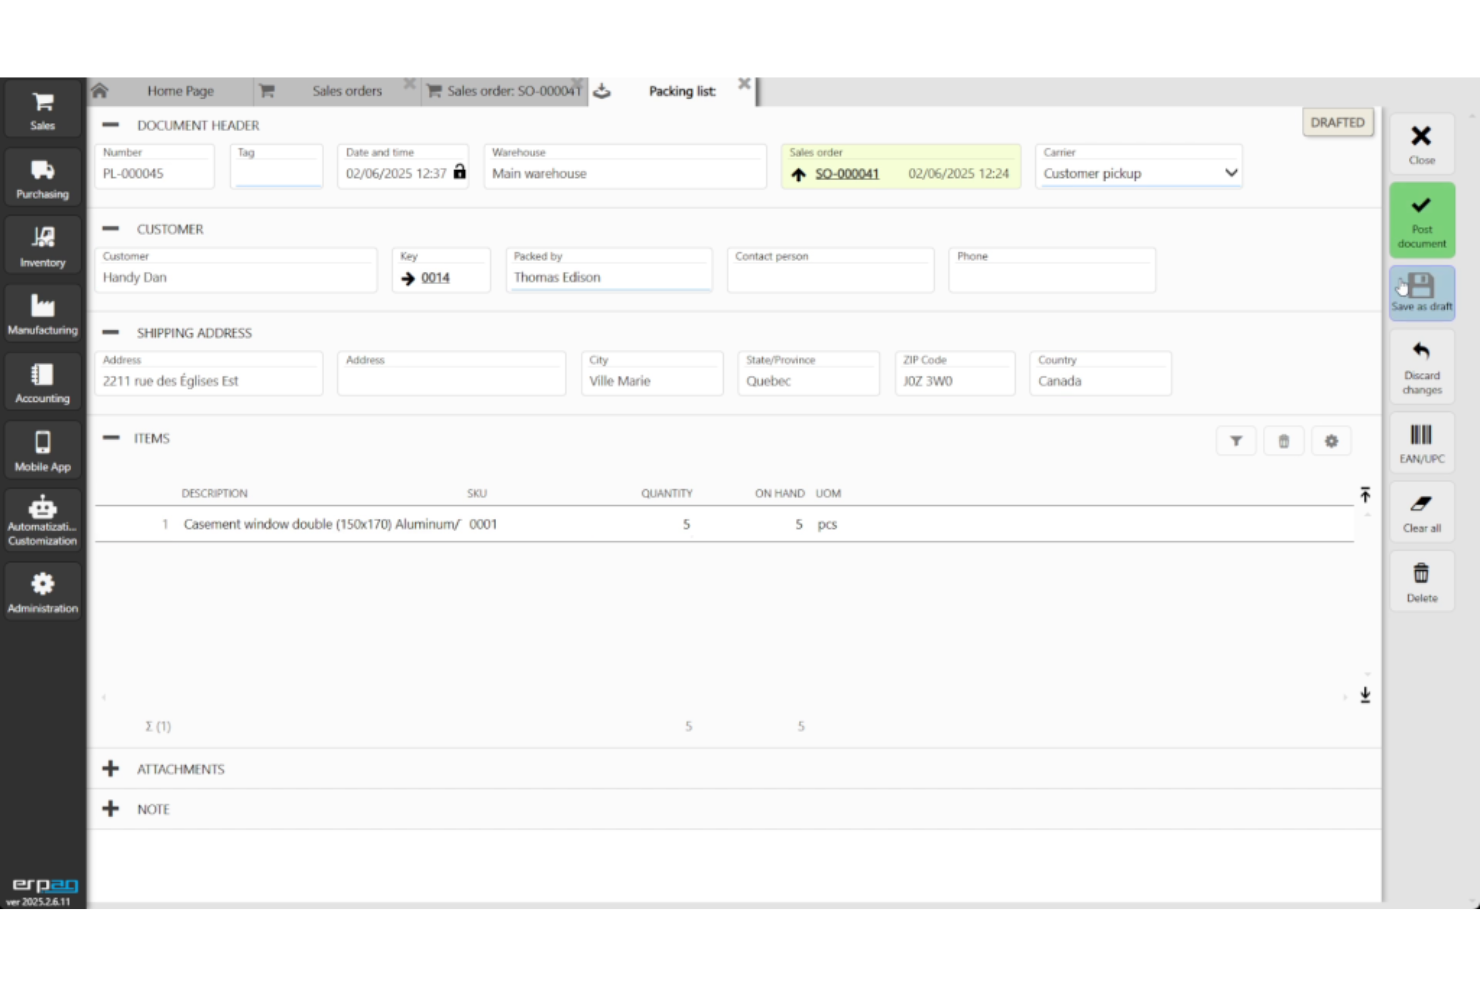The image size is (1480, 987).
Task: Click the green Post document button
Action: pos(1421,220)
